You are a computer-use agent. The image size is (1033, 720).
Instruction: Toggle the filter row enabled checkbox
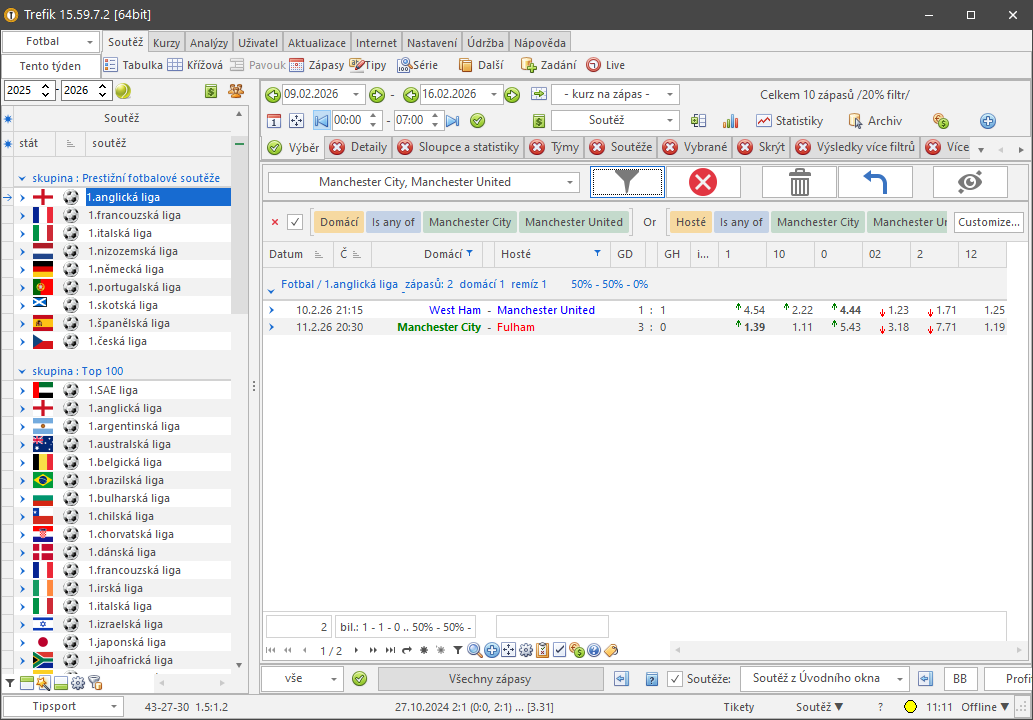(x=295, y=222)
